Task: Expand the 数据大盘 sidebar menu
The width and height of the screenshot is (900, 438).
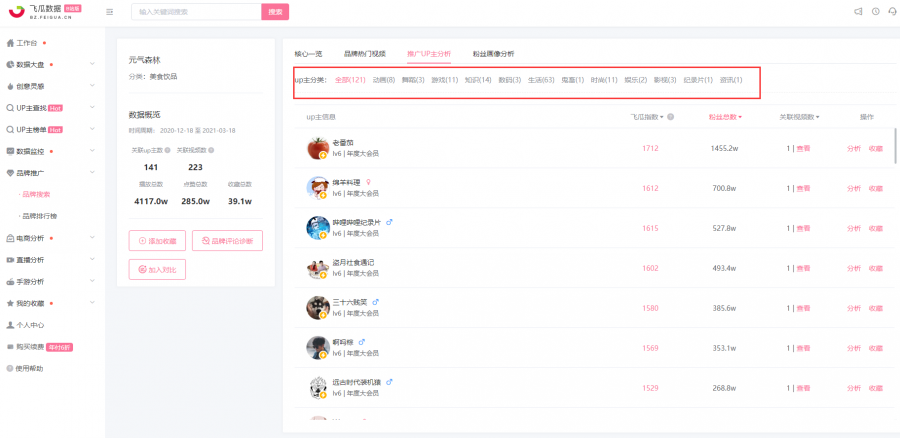Action: pyautogui.click(x=92, y=64)
